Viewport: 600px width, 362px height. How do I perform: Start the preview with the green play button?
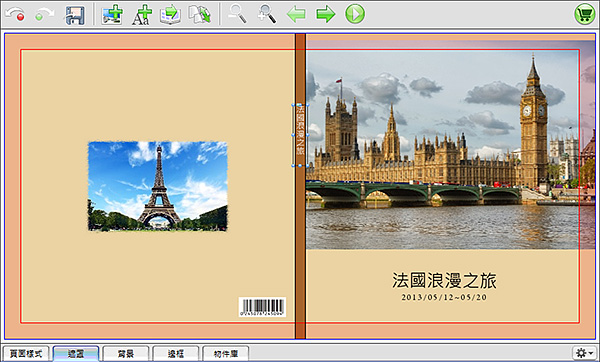click(355, 14)
